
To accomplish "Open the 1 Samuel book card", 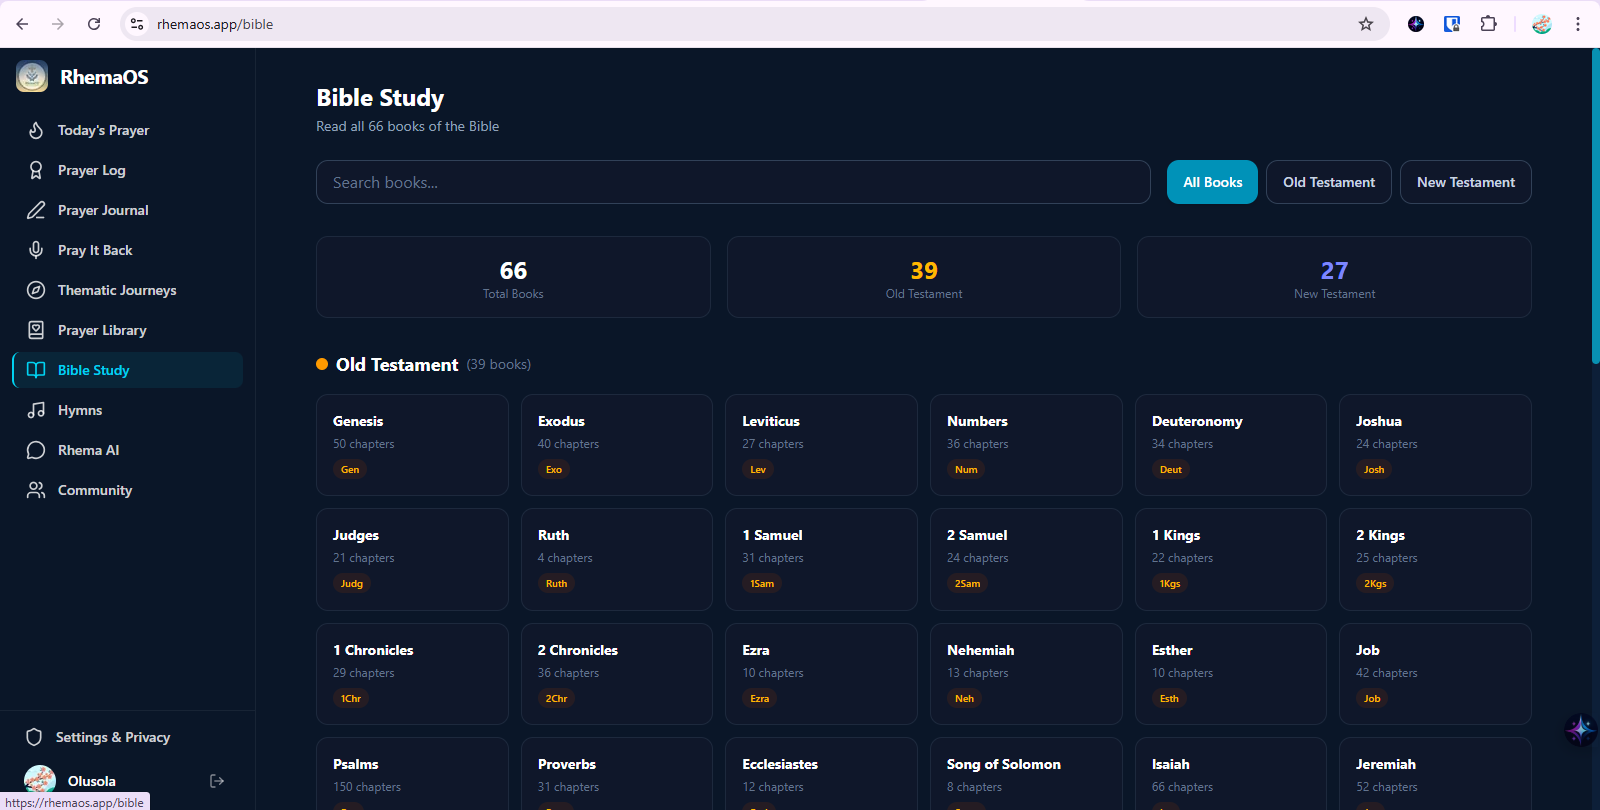I will tap(821, 559).
